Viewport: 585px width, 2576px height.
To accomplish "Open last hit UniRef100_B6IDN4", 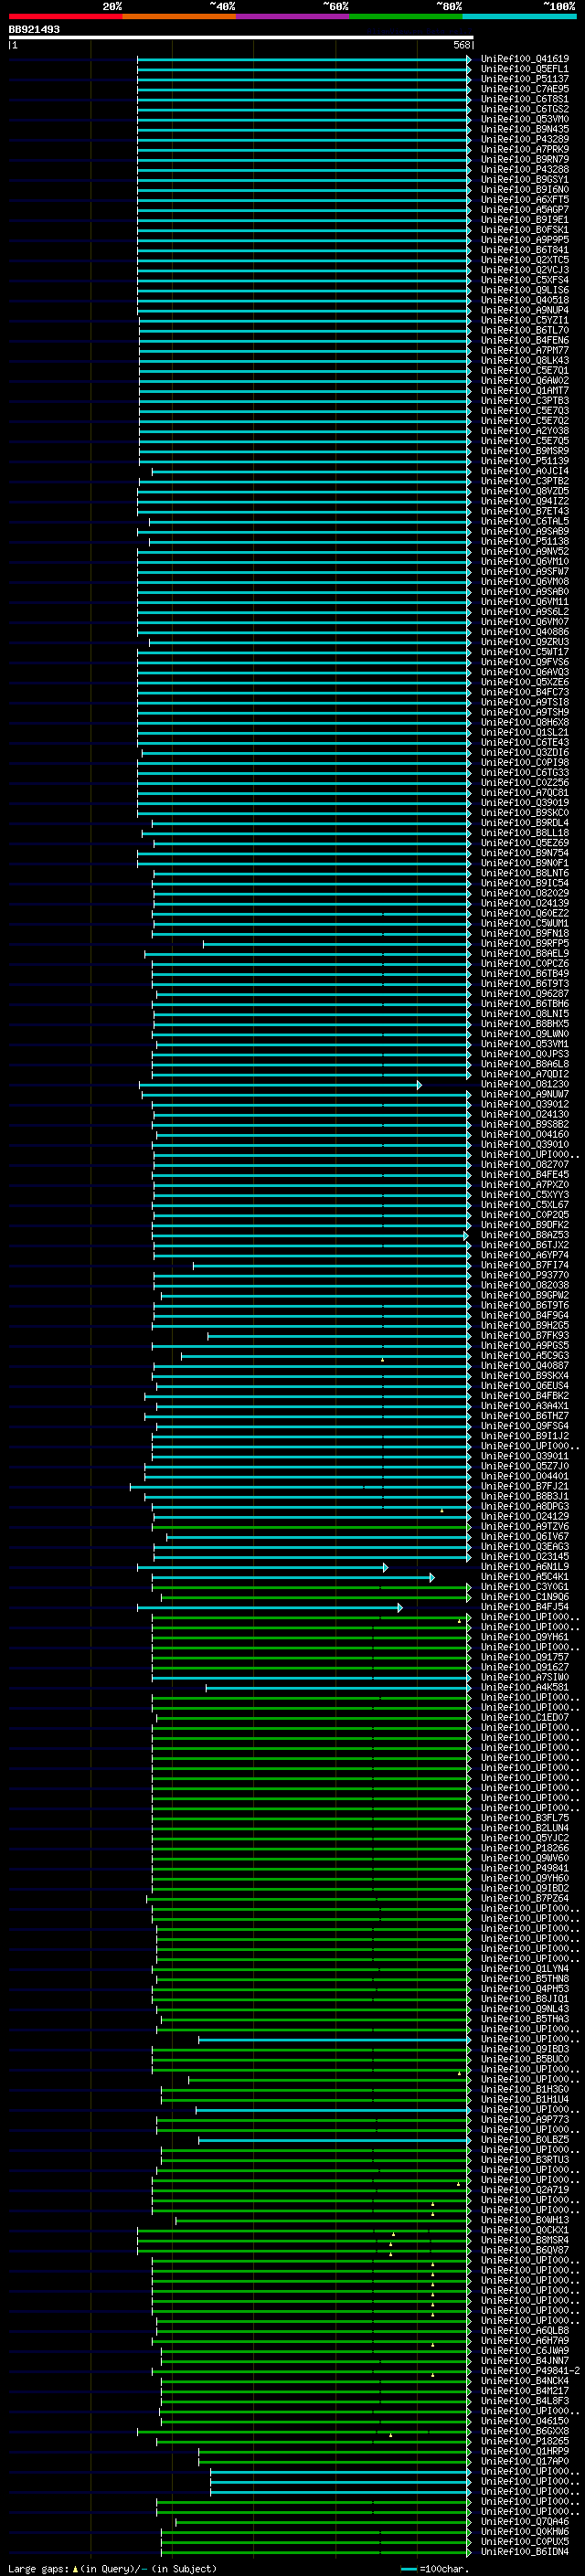I will tap(524, 2552).
